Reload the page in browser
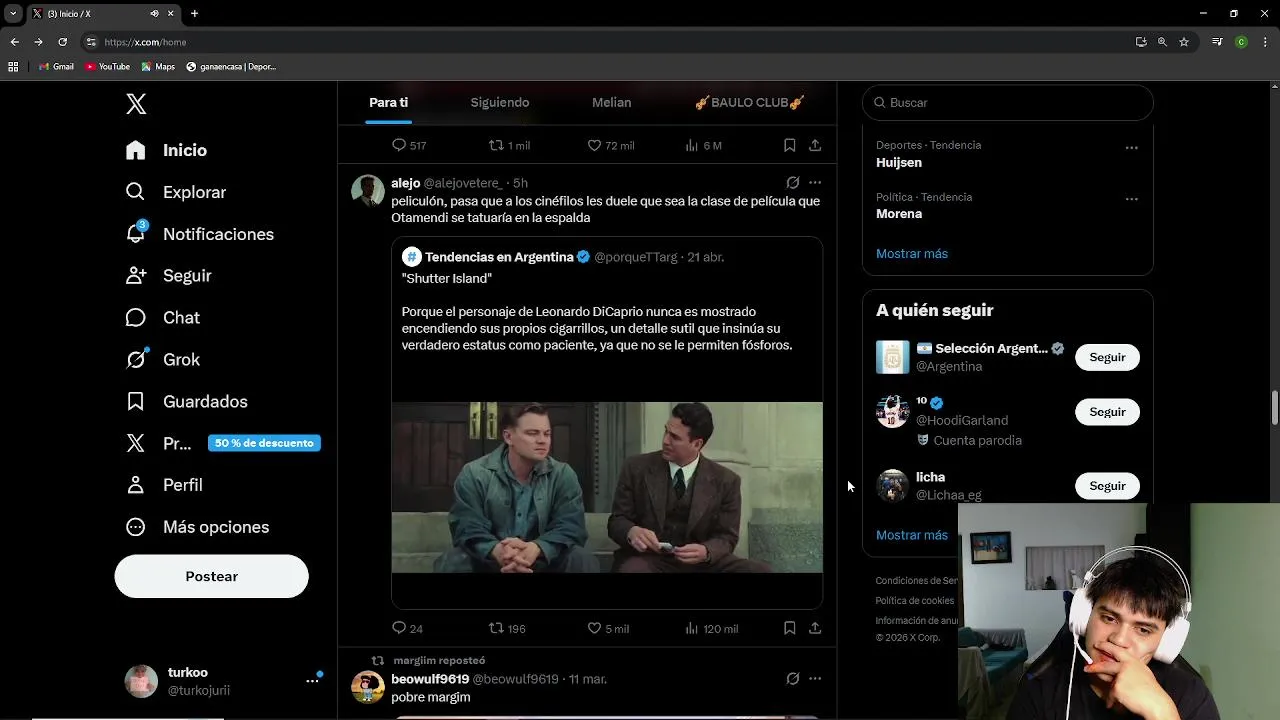This screenshot has width=1280, height=720. 62,42
